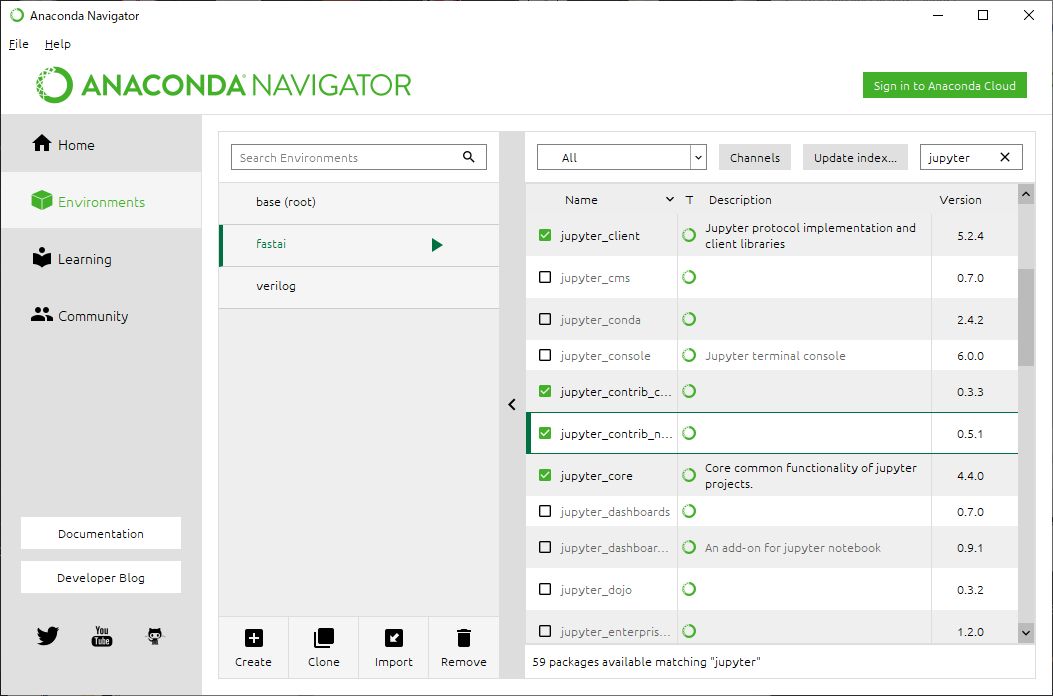Clear the jupyter package search text
Image resolution: width=1053 pixels, height=696 pixels.
click(x=1005, y=157)
